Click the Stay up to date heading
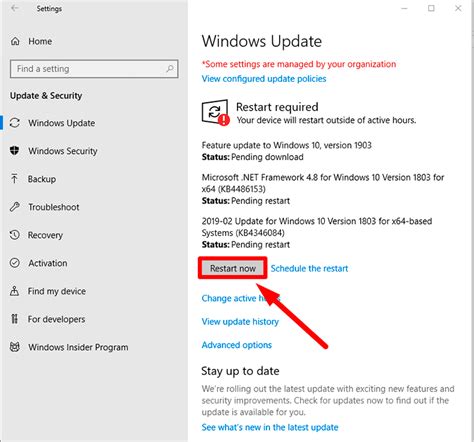Image resolution: width=474 pixels, height=442 pixels. [240, 371]
